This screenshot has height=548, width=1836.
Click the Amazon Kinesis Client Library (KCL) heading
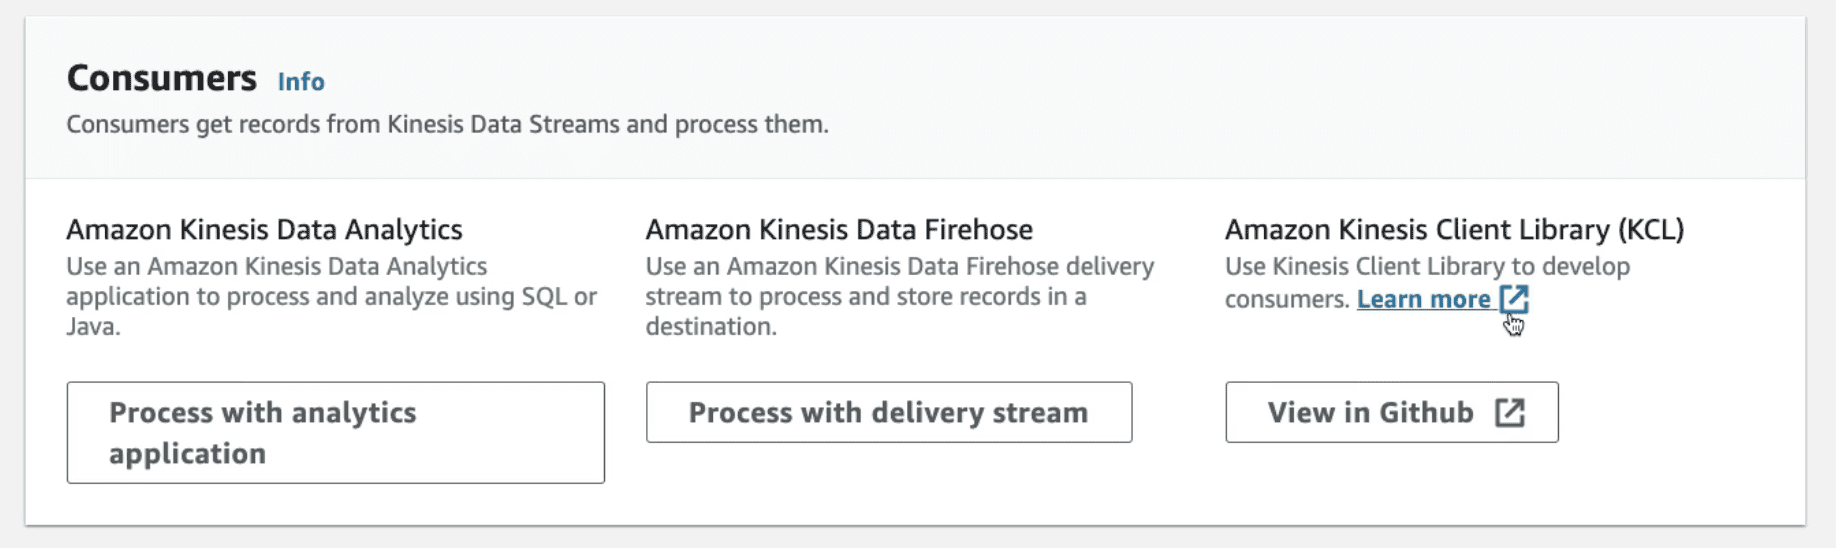[x=1454, y=230]
